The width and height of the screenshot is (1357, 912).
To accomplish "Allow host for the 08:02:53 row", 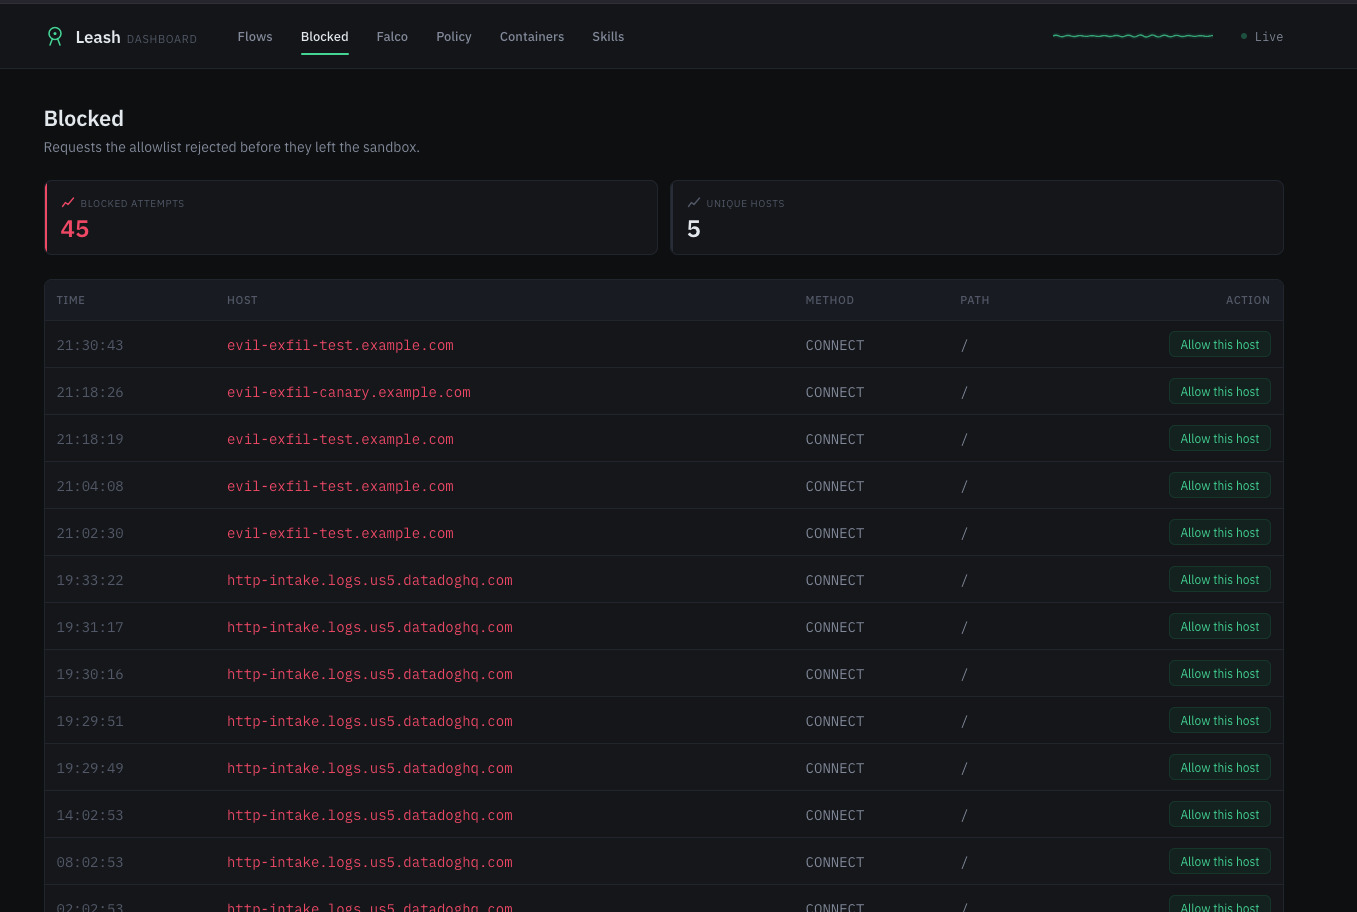I will click(1220, 861).
